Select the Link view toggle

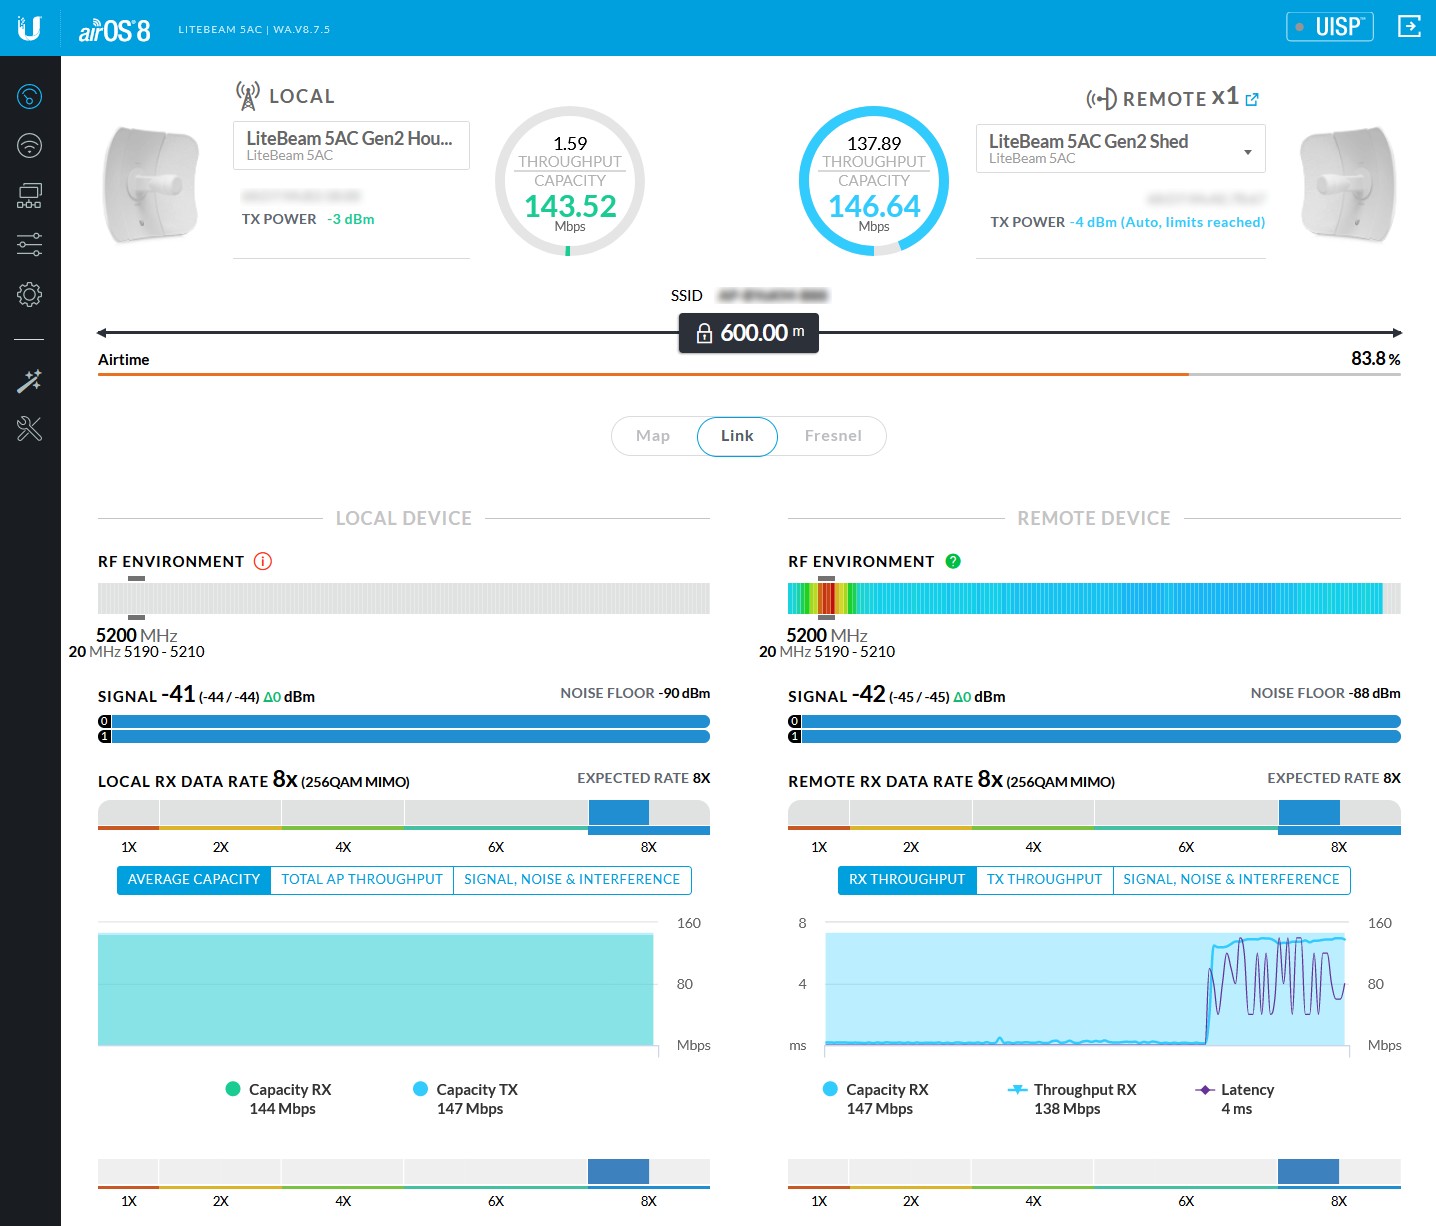[737, 436]
